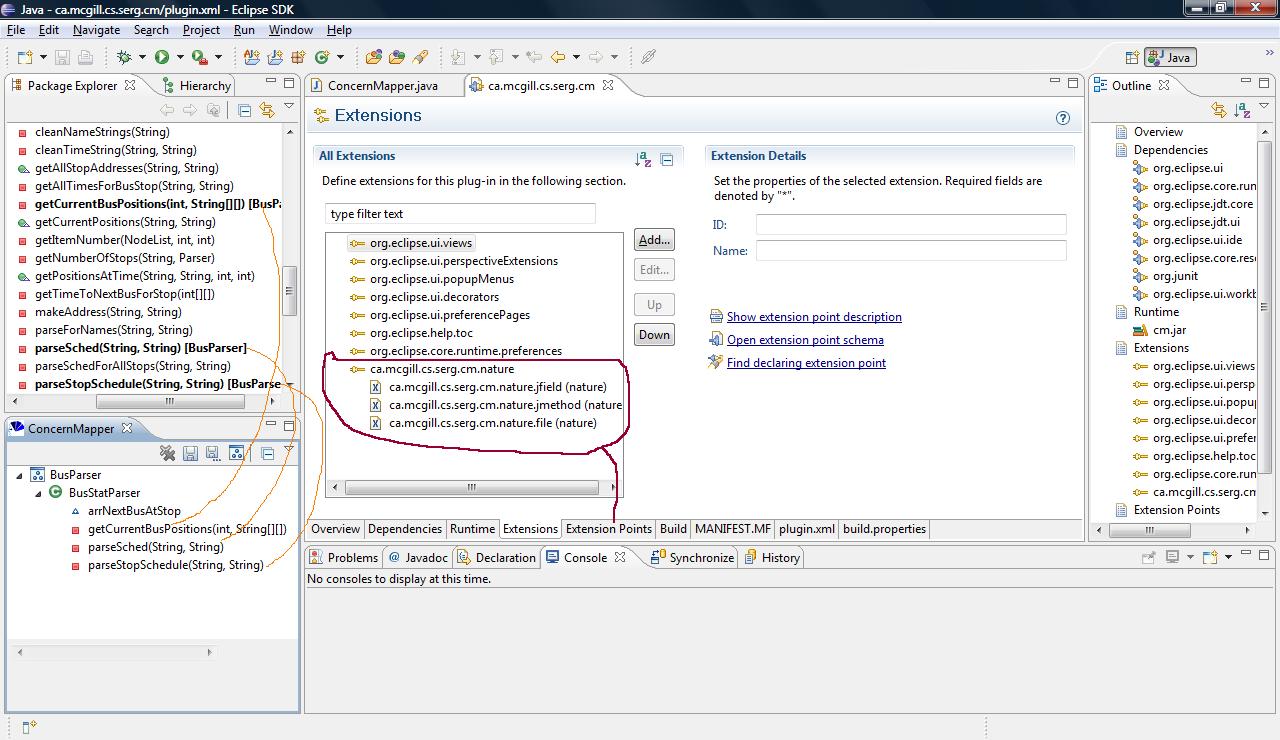Click the ConcernMapper new concern icon

pos(236,453)
